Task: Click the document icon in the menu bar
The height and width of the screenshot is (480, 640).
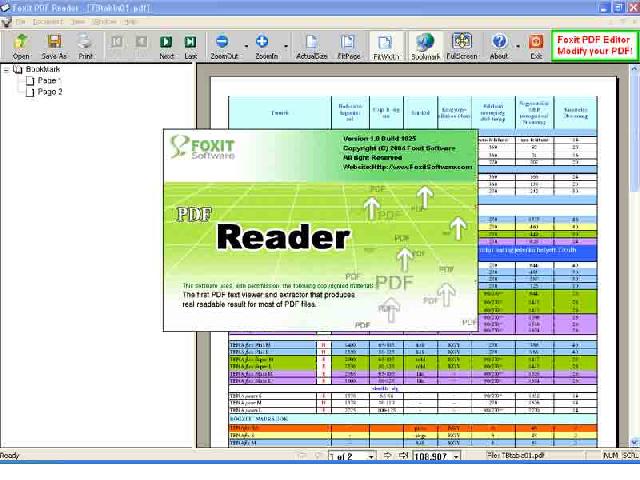Action: [6, 22]
